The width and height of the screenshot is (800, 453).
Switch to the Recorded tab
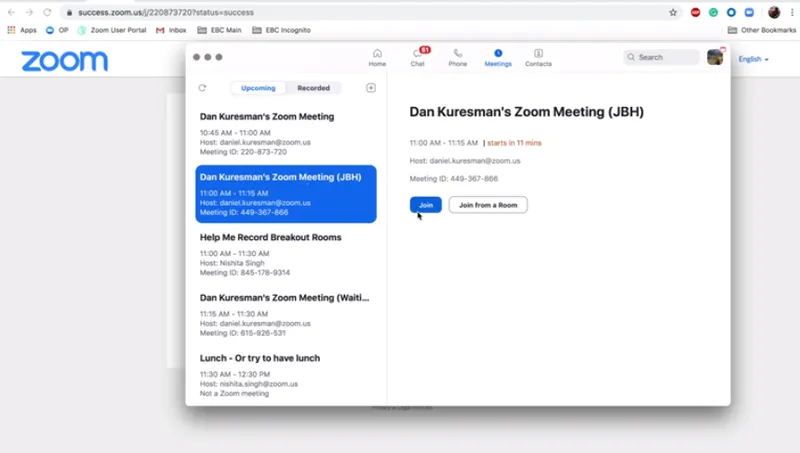tap(313, 88)
